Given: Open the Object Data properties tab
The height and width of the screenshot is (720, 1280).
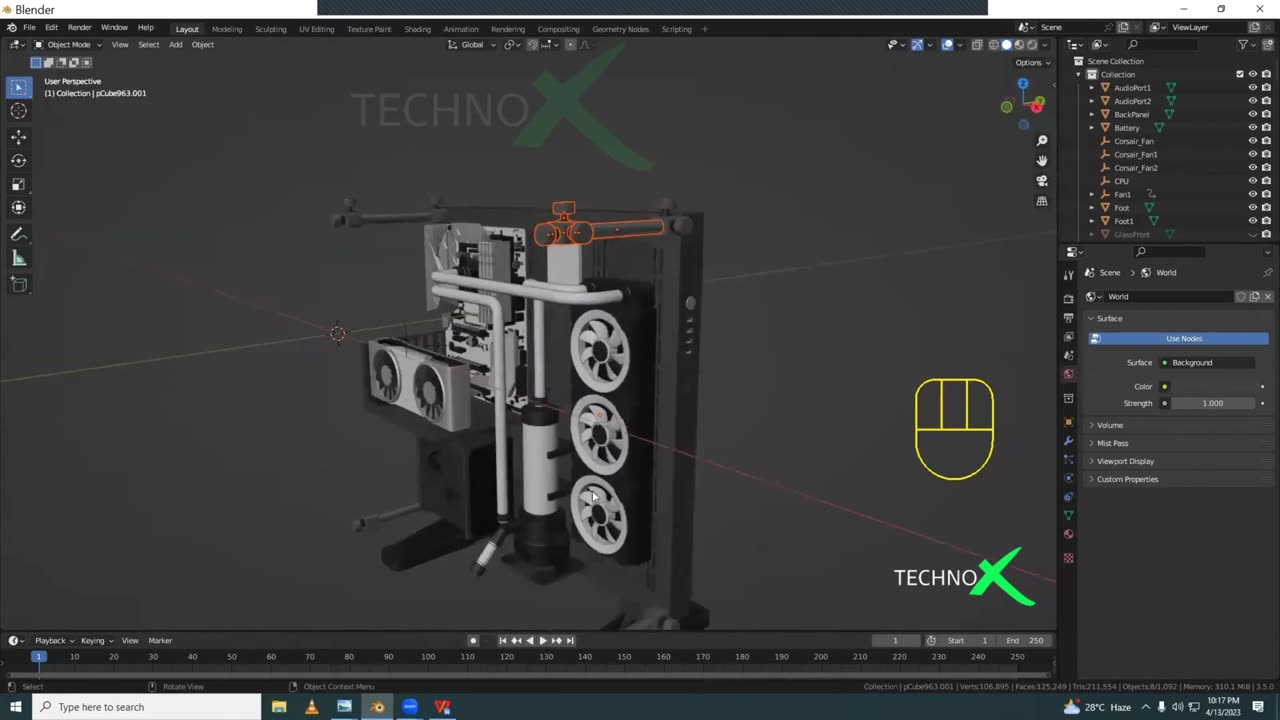Looking at the screenshot, I should click(x=1068, y=515).
